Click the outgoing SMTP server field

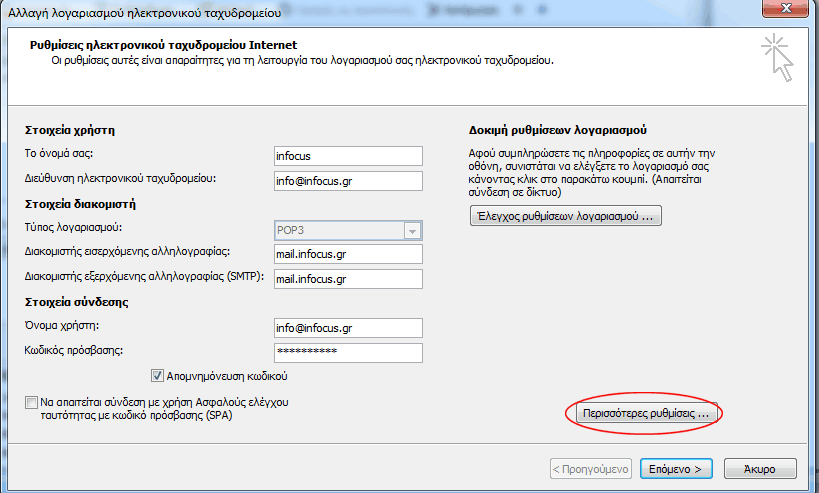pyautogui.click(x=348, y=279)
